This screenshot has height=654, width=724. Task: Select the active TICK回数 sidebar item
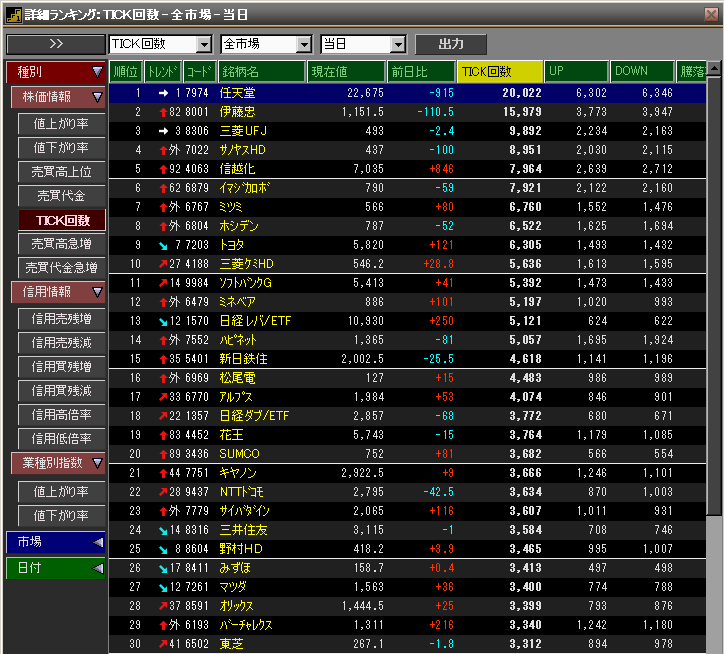point(61,220)
